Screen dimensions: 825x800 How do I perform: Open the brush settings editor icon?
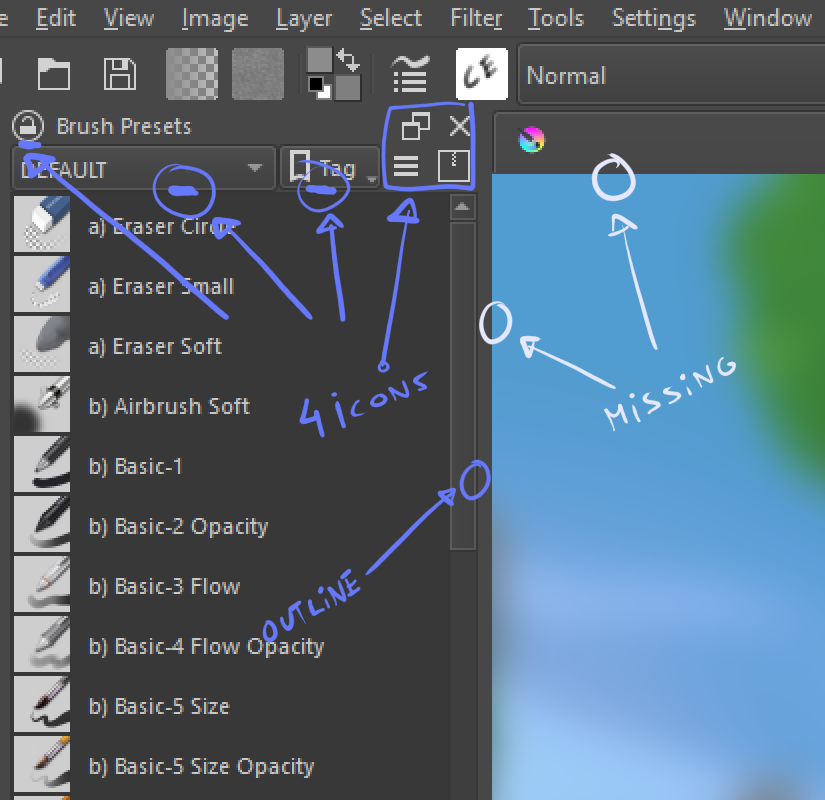click(x=410, y=74)
